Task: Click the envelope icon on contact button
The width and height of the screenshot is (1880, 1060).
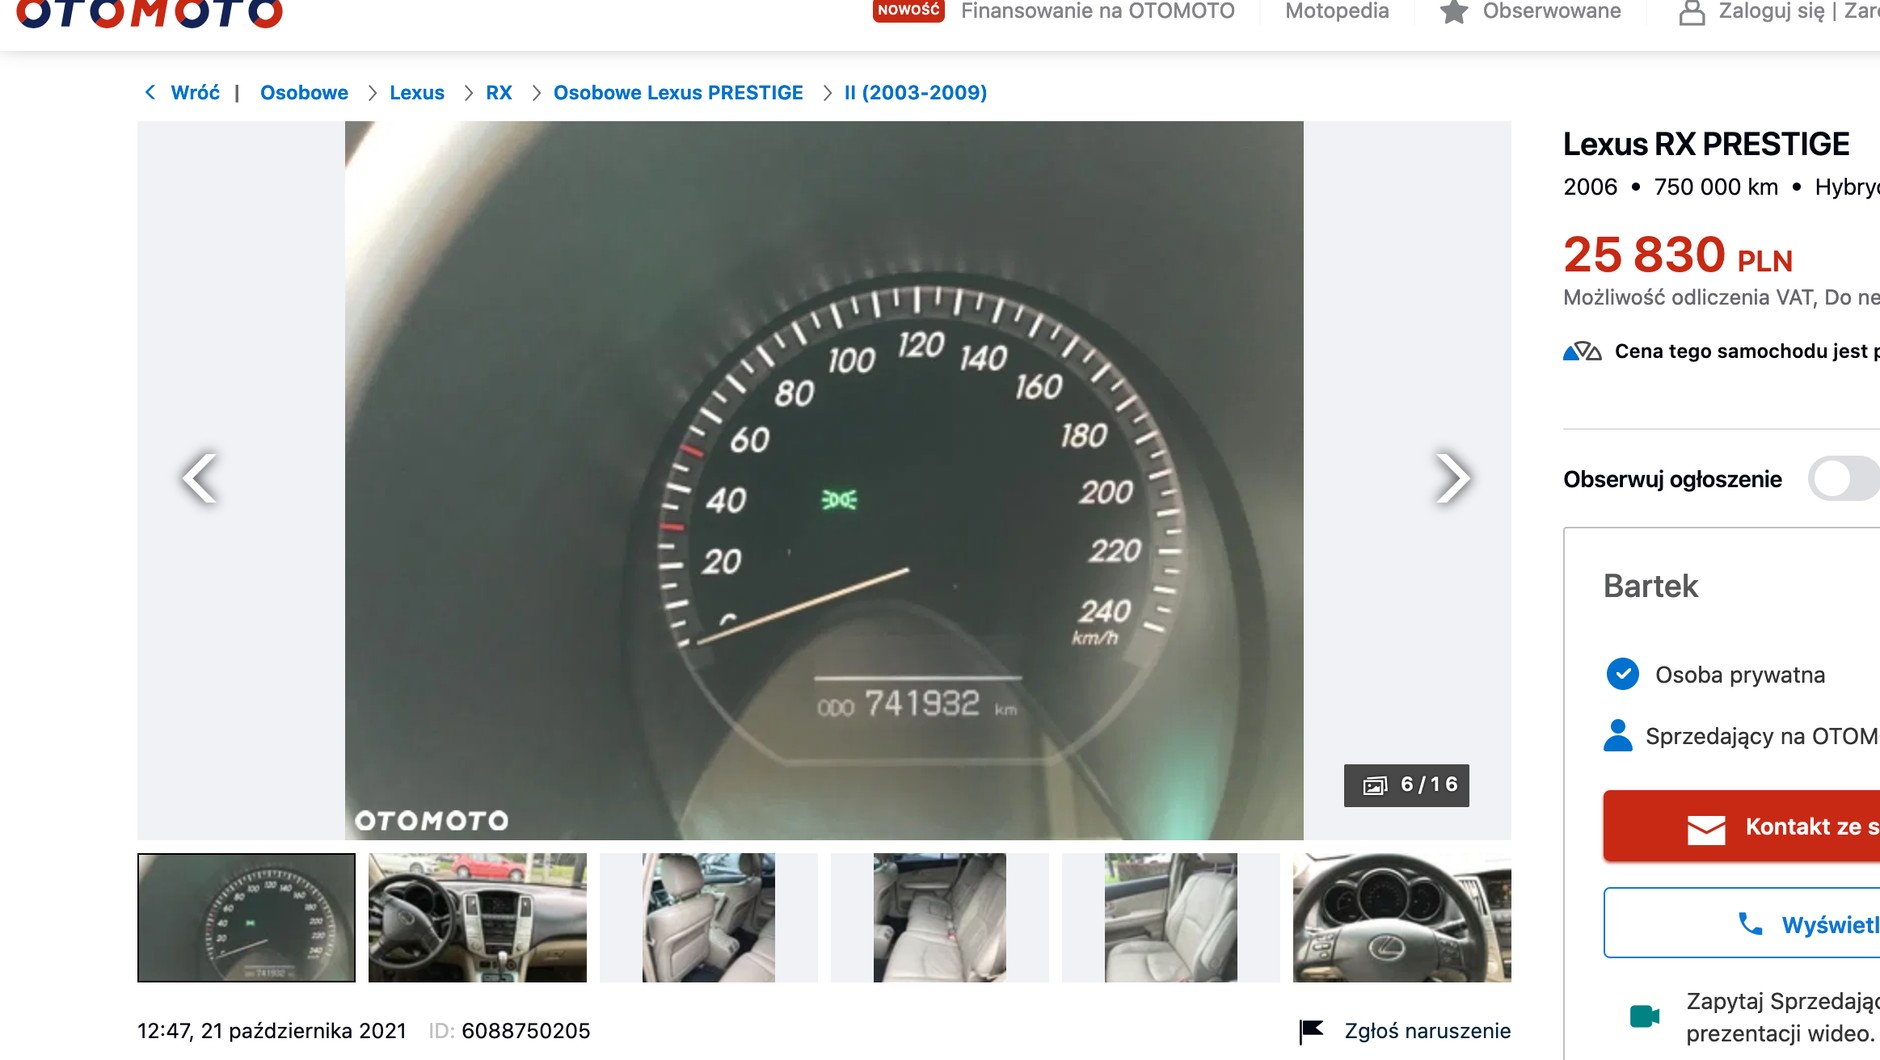Action: [x=1706, y=829]
